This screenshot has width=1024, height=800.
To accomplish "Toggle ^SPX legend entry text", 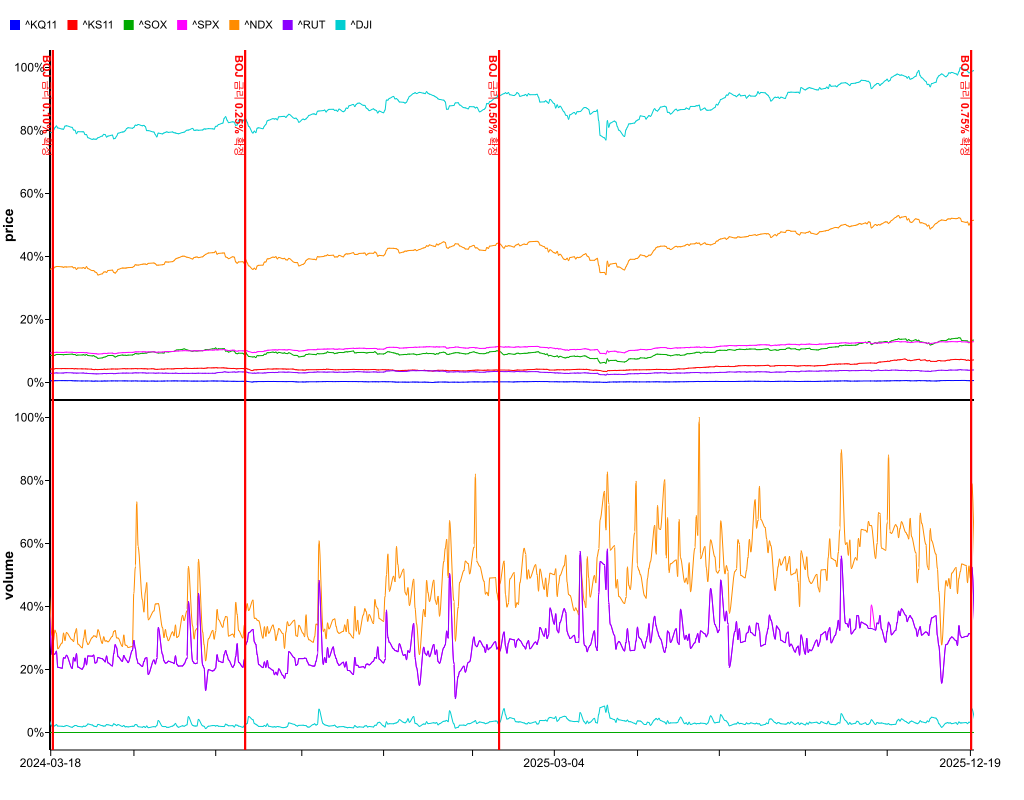I will (x=205, y=24).
